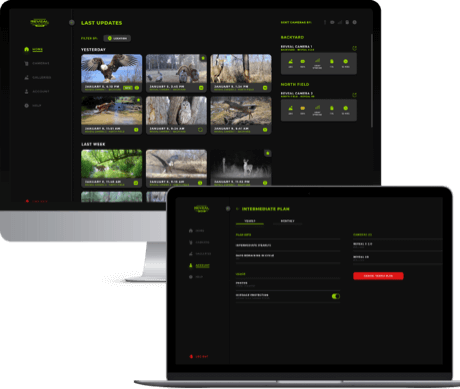Select the 'REVEAL SK' camera row on laptop
The height and width of the screenshot is (389, 460).
click(x=398, y=258)
